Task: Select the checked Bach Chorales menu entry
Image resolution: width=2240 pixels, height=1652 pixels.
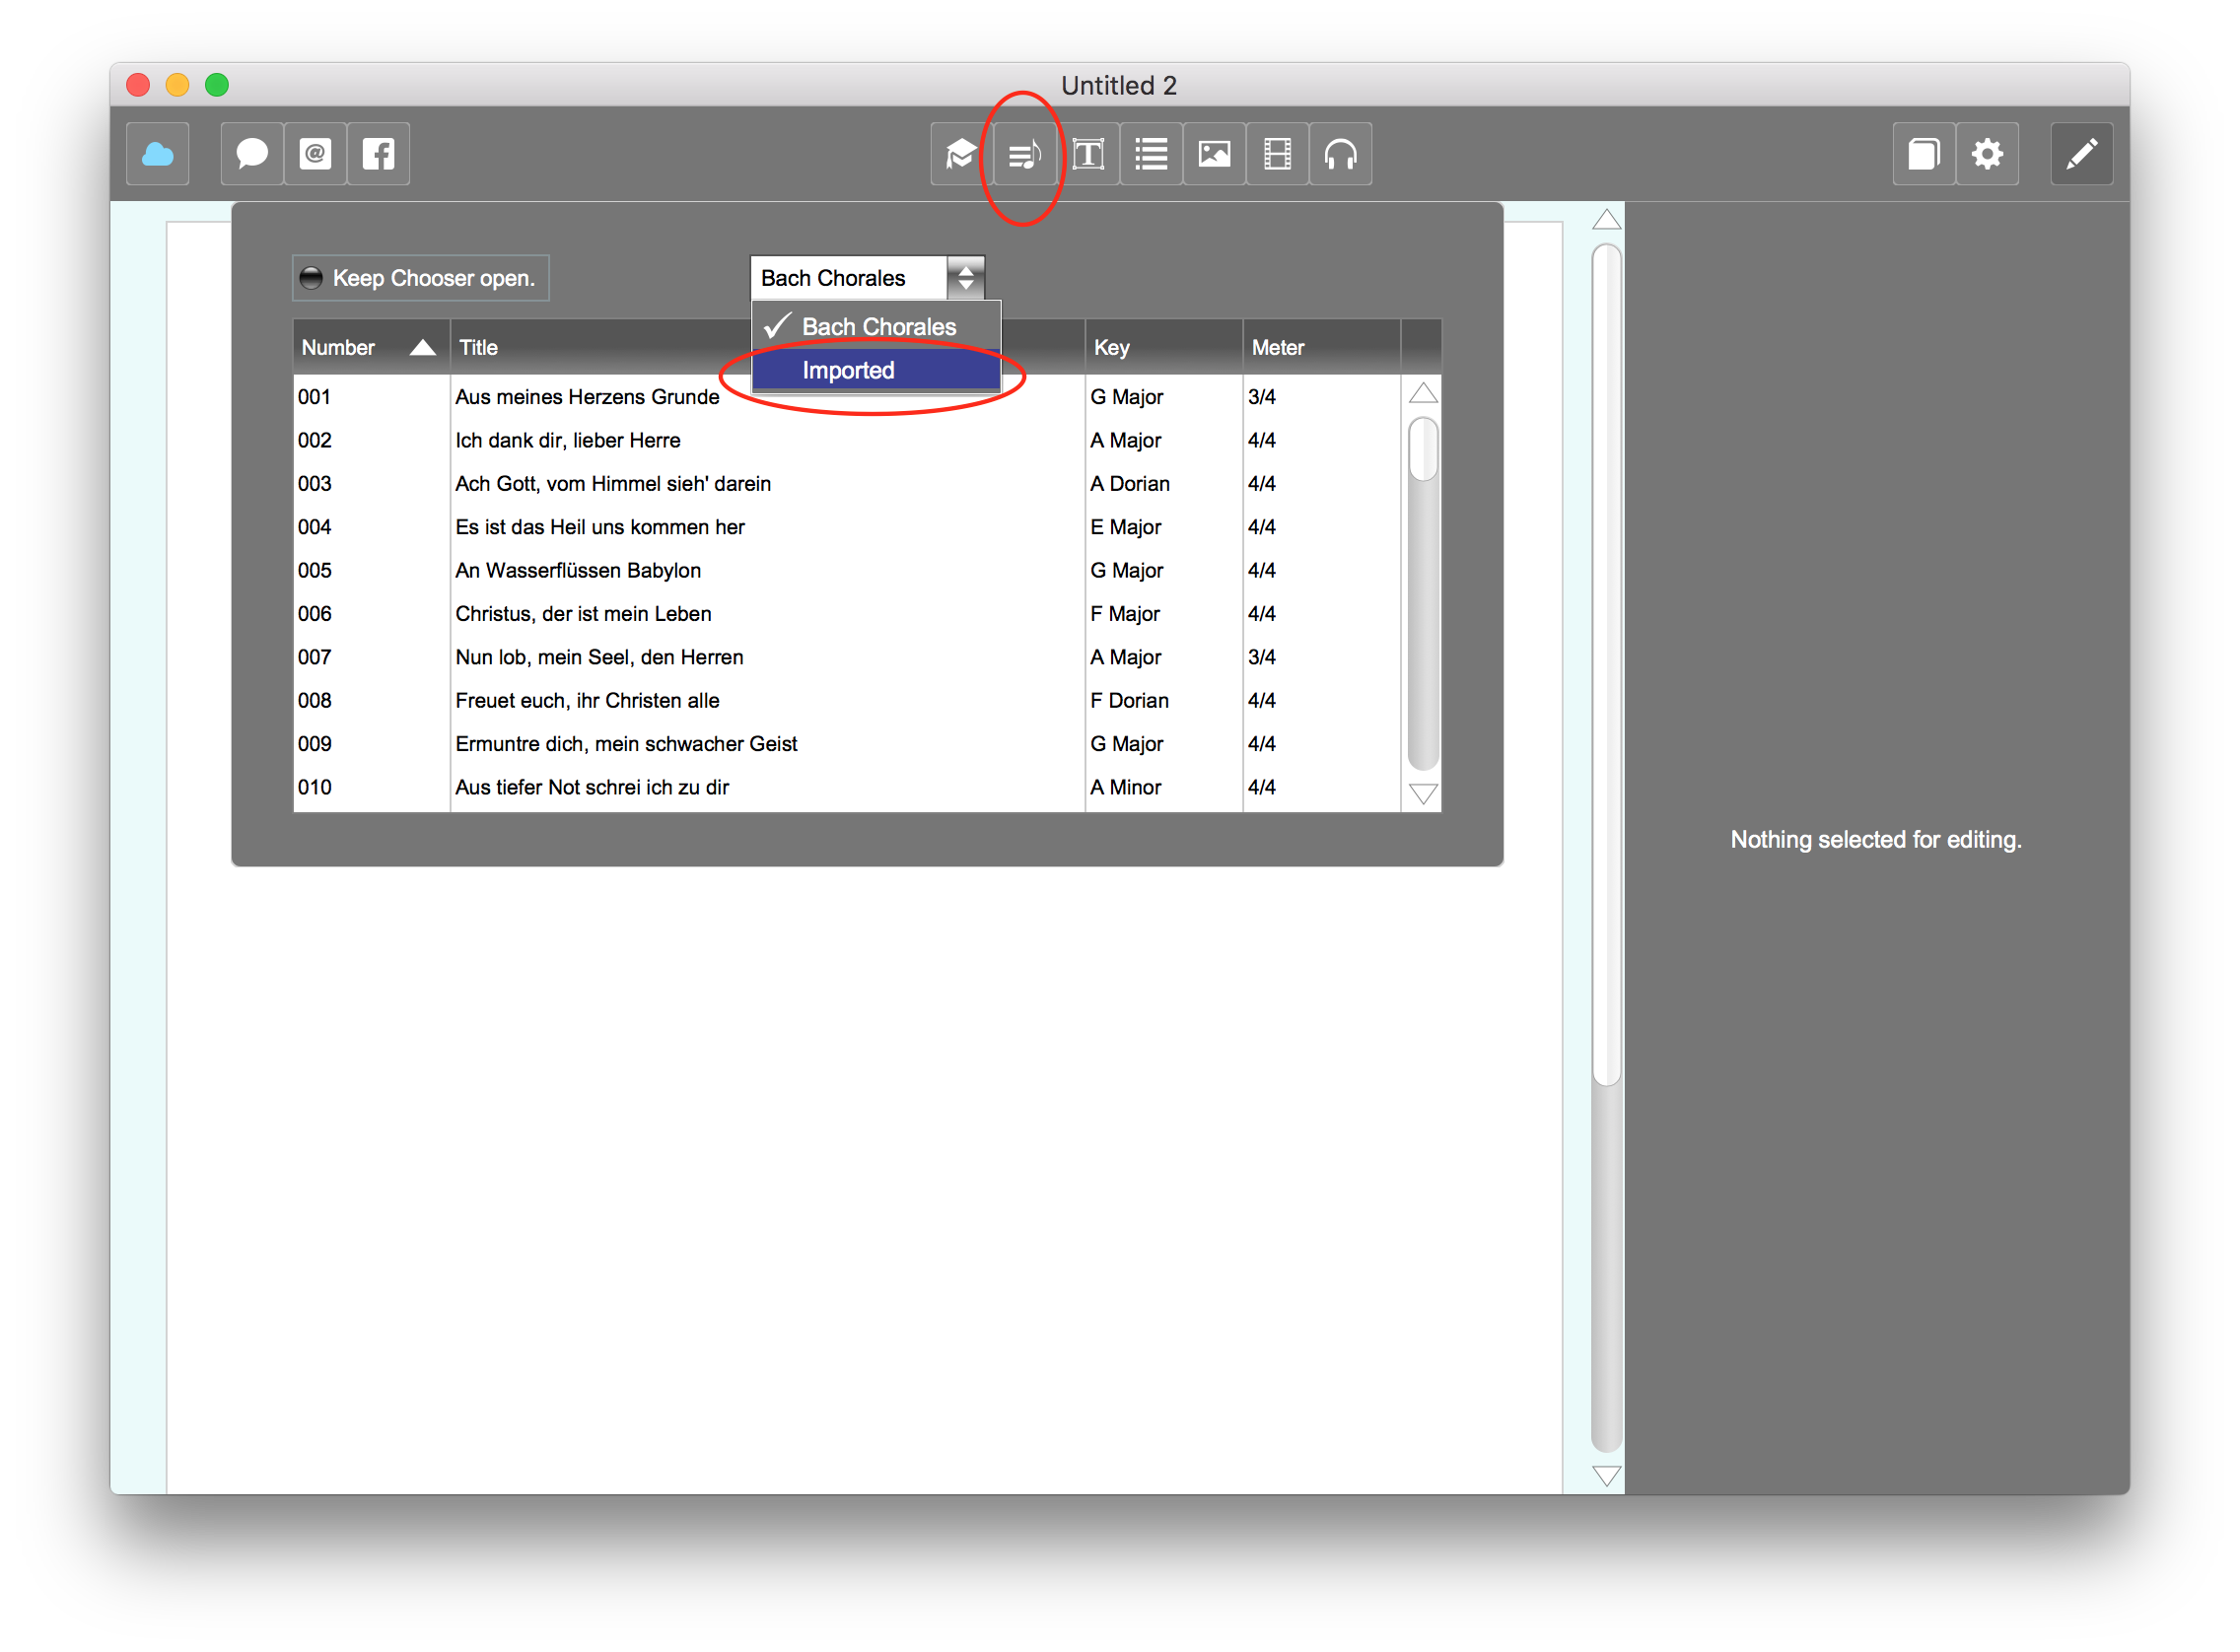Action: (877, 327)
